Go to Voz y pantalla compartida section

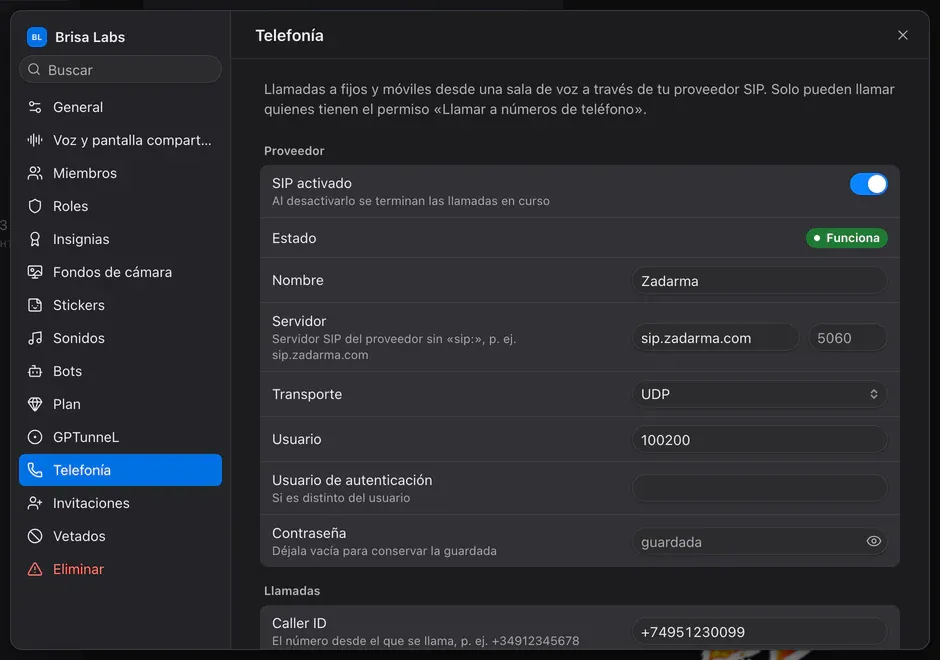coord(120,140)
